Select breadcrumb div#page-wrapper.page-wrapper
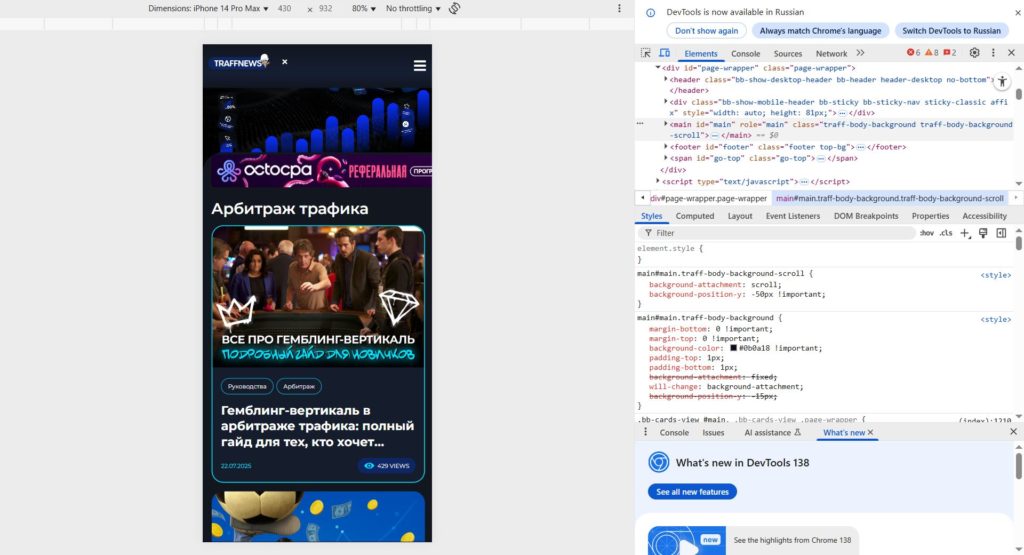The width and height of the screenshot is (1024, 555). (x=709, y=198)
